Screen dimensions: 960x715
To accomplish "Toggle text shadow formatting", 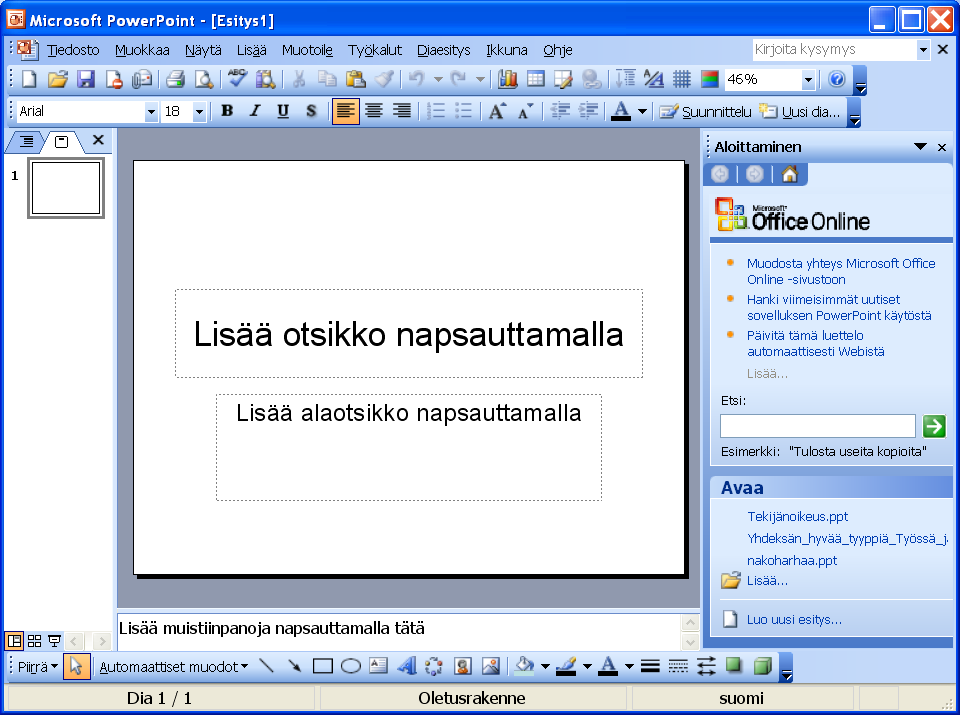I will click(311, 111).
